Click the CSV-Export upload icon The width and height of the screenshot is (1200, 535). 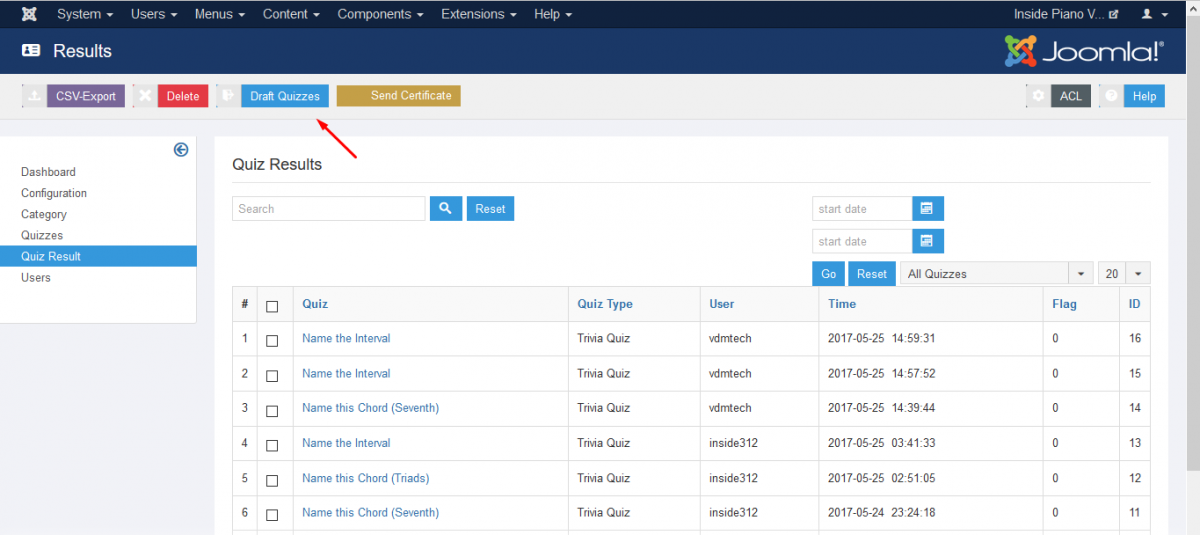(34, 96)
